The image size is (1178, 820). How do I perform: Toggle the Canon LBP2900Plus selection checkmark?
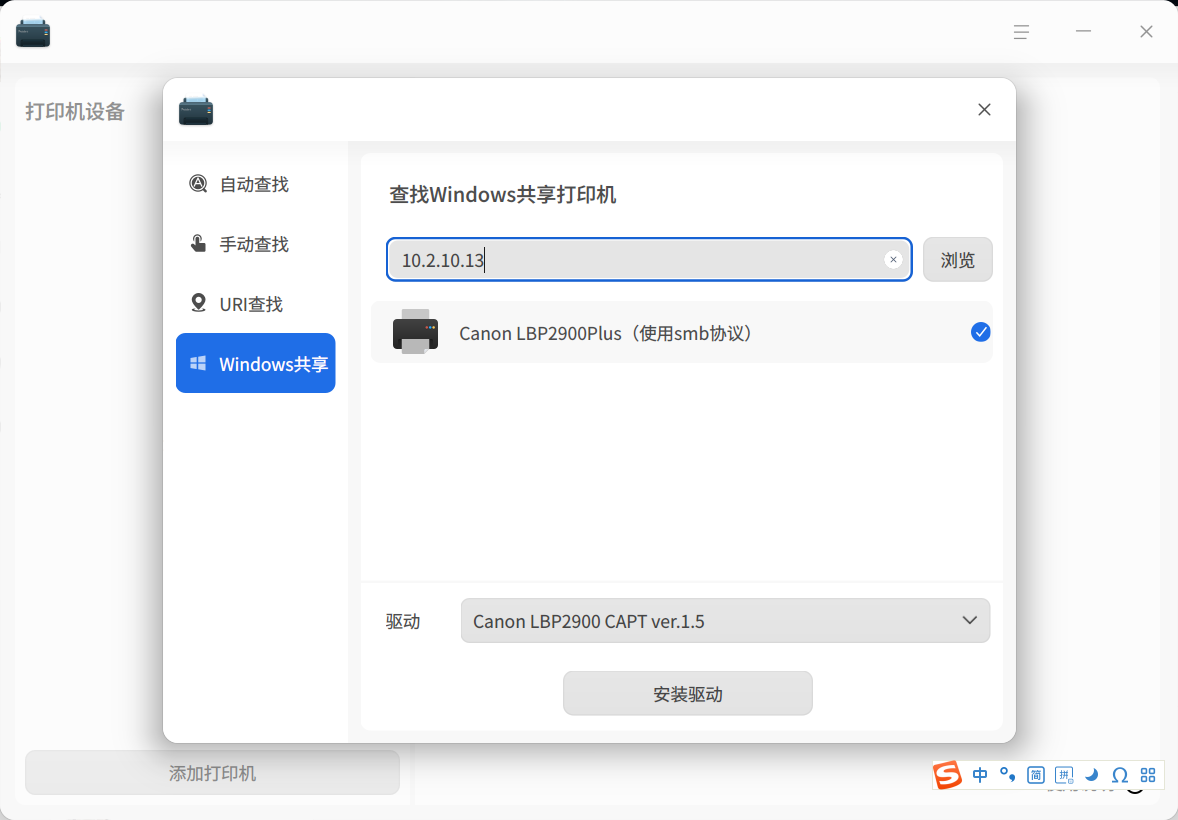[x=980, y=332]
